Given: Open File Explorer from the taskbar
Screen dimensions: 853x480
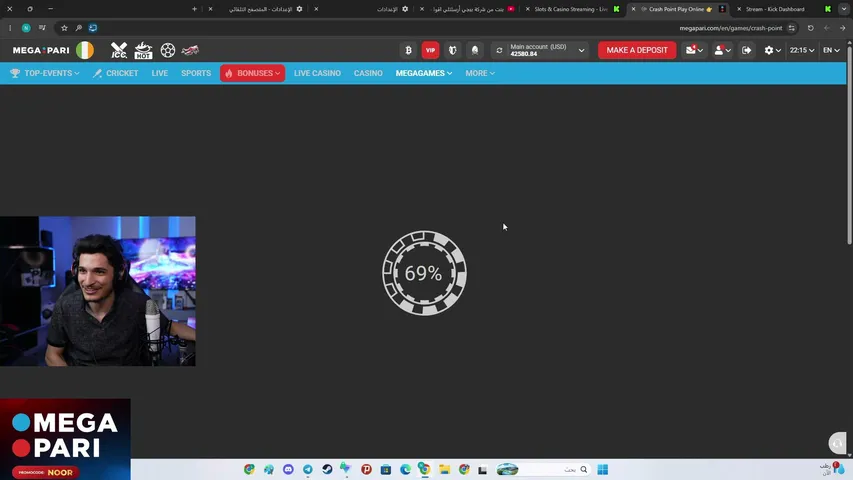Looking at the screenshot, I should point(444,469).
